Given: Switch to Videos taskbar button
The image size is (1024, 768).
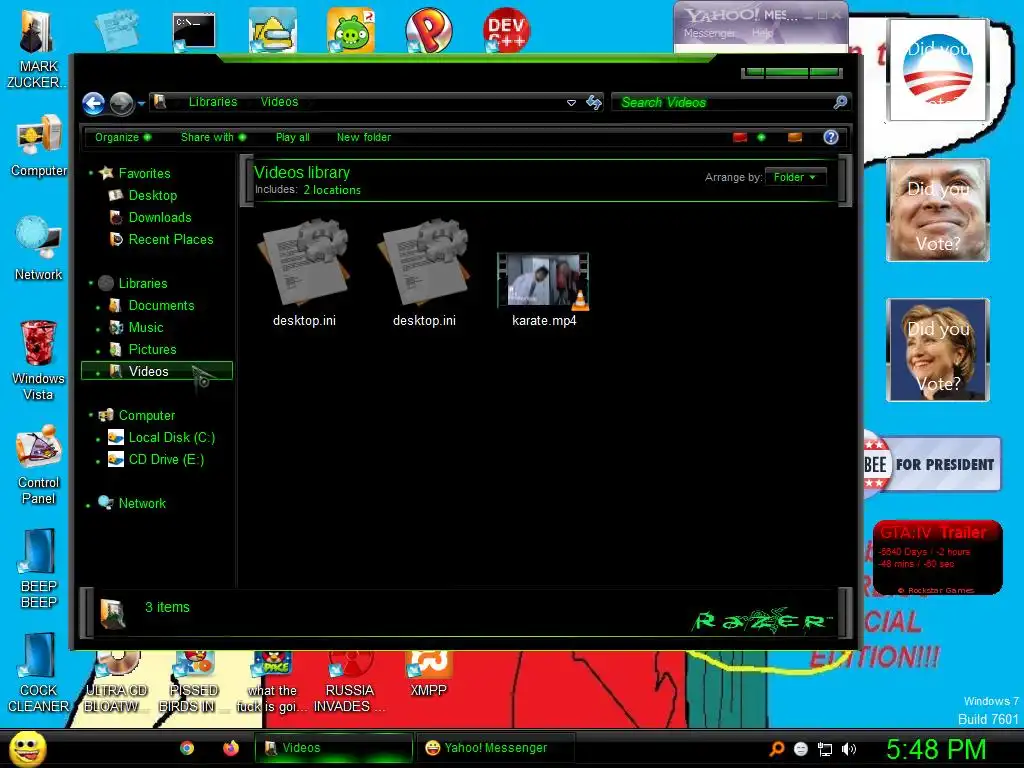Looking at the screenshot, I should point(334,748).
